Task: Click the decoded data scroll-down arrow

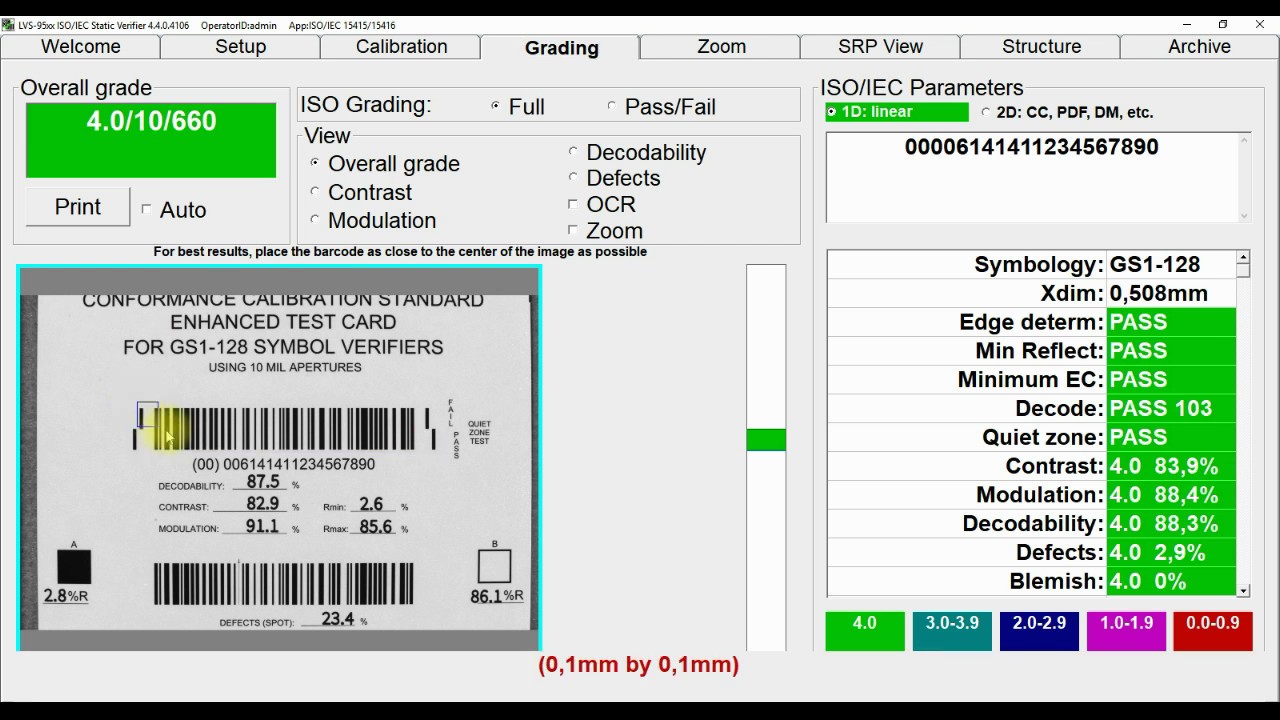Action: pos(1244,215)
